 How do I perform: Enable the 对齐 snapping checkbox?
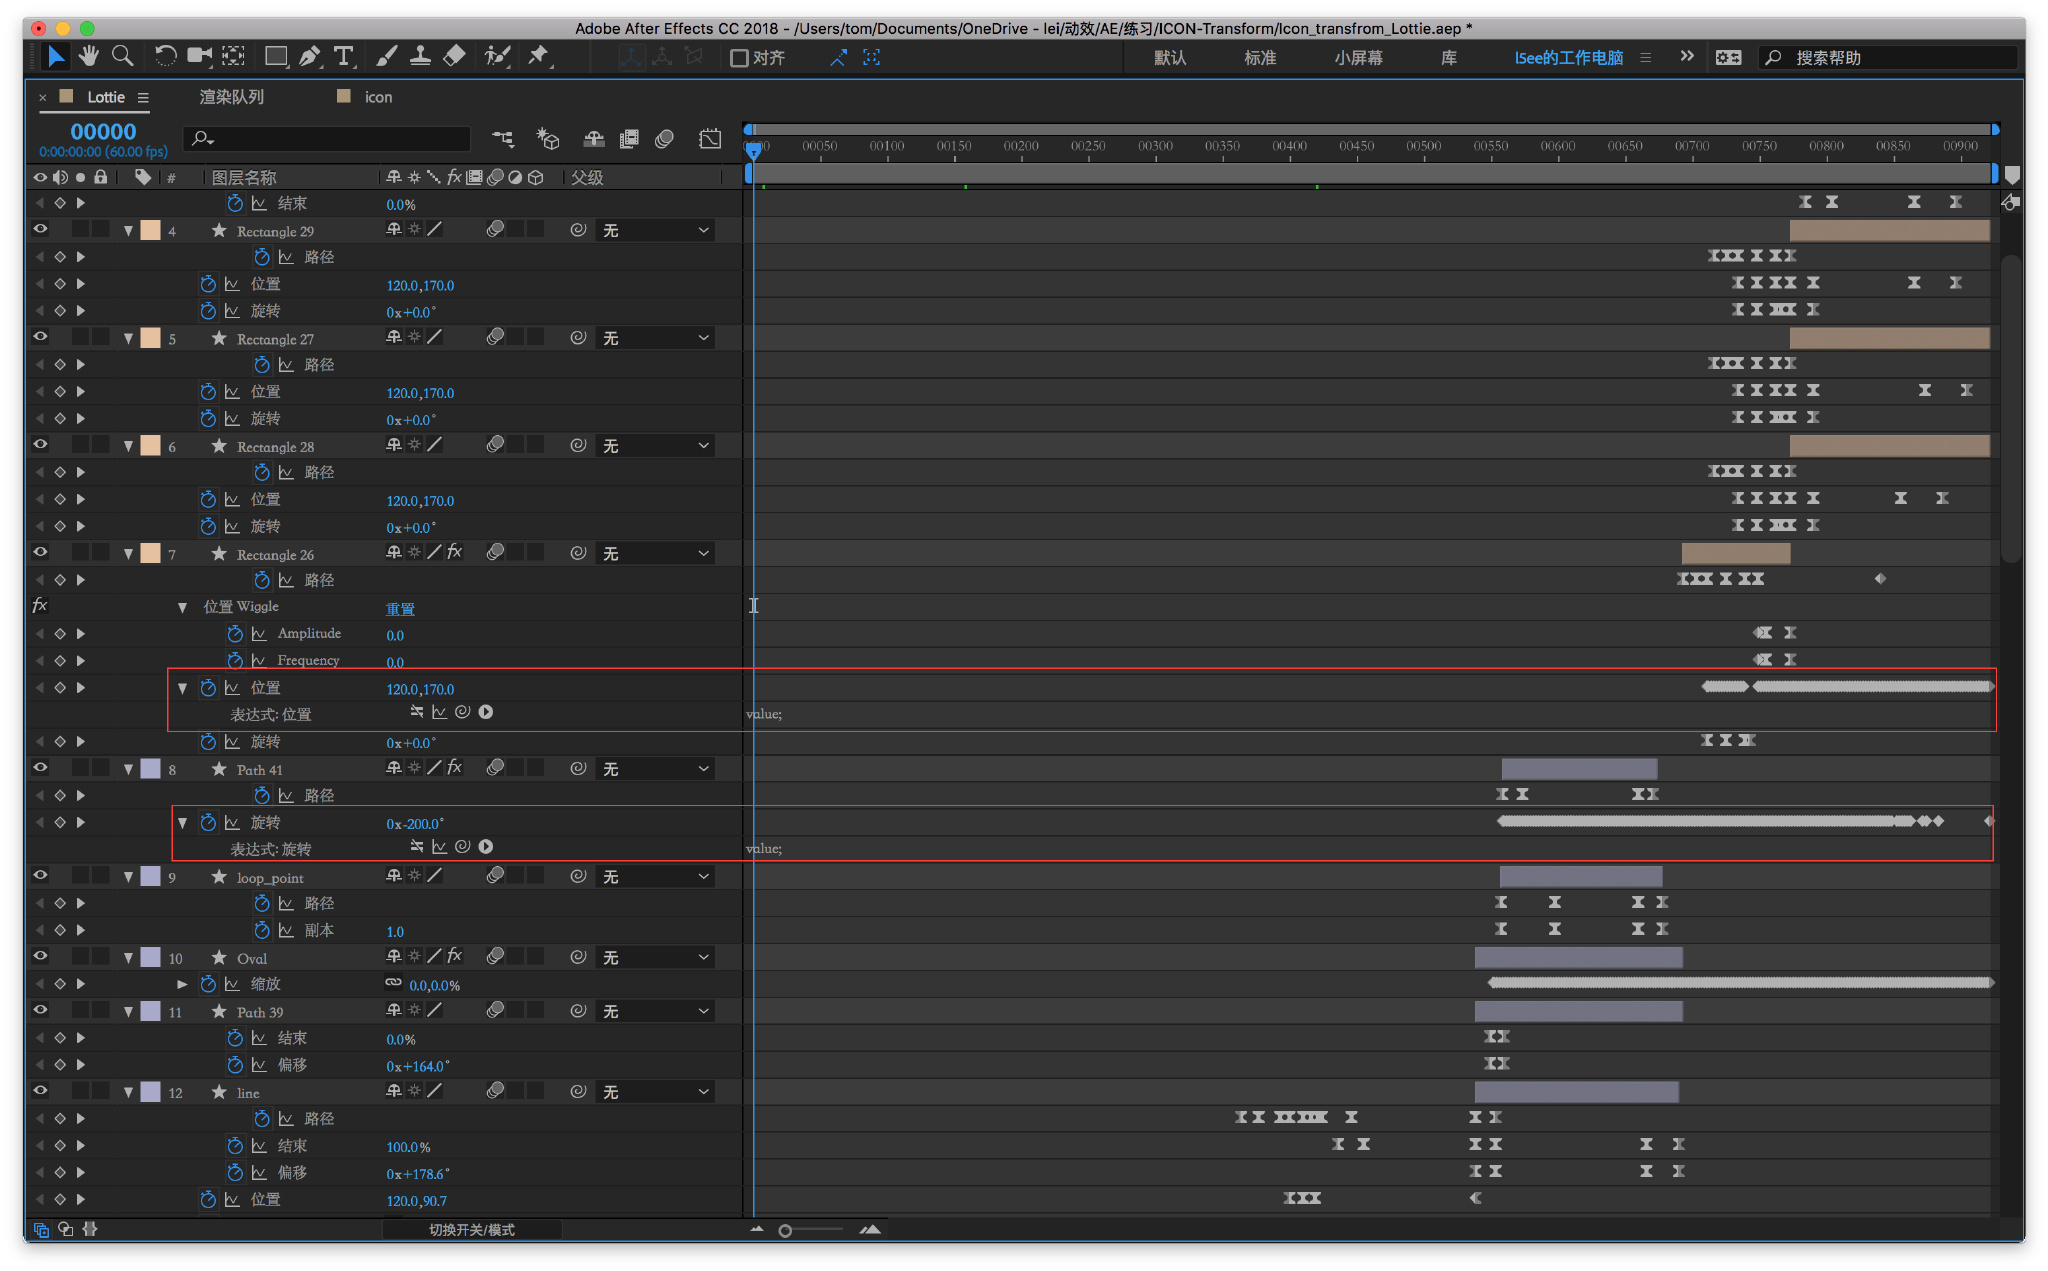[x=740, y=58]
